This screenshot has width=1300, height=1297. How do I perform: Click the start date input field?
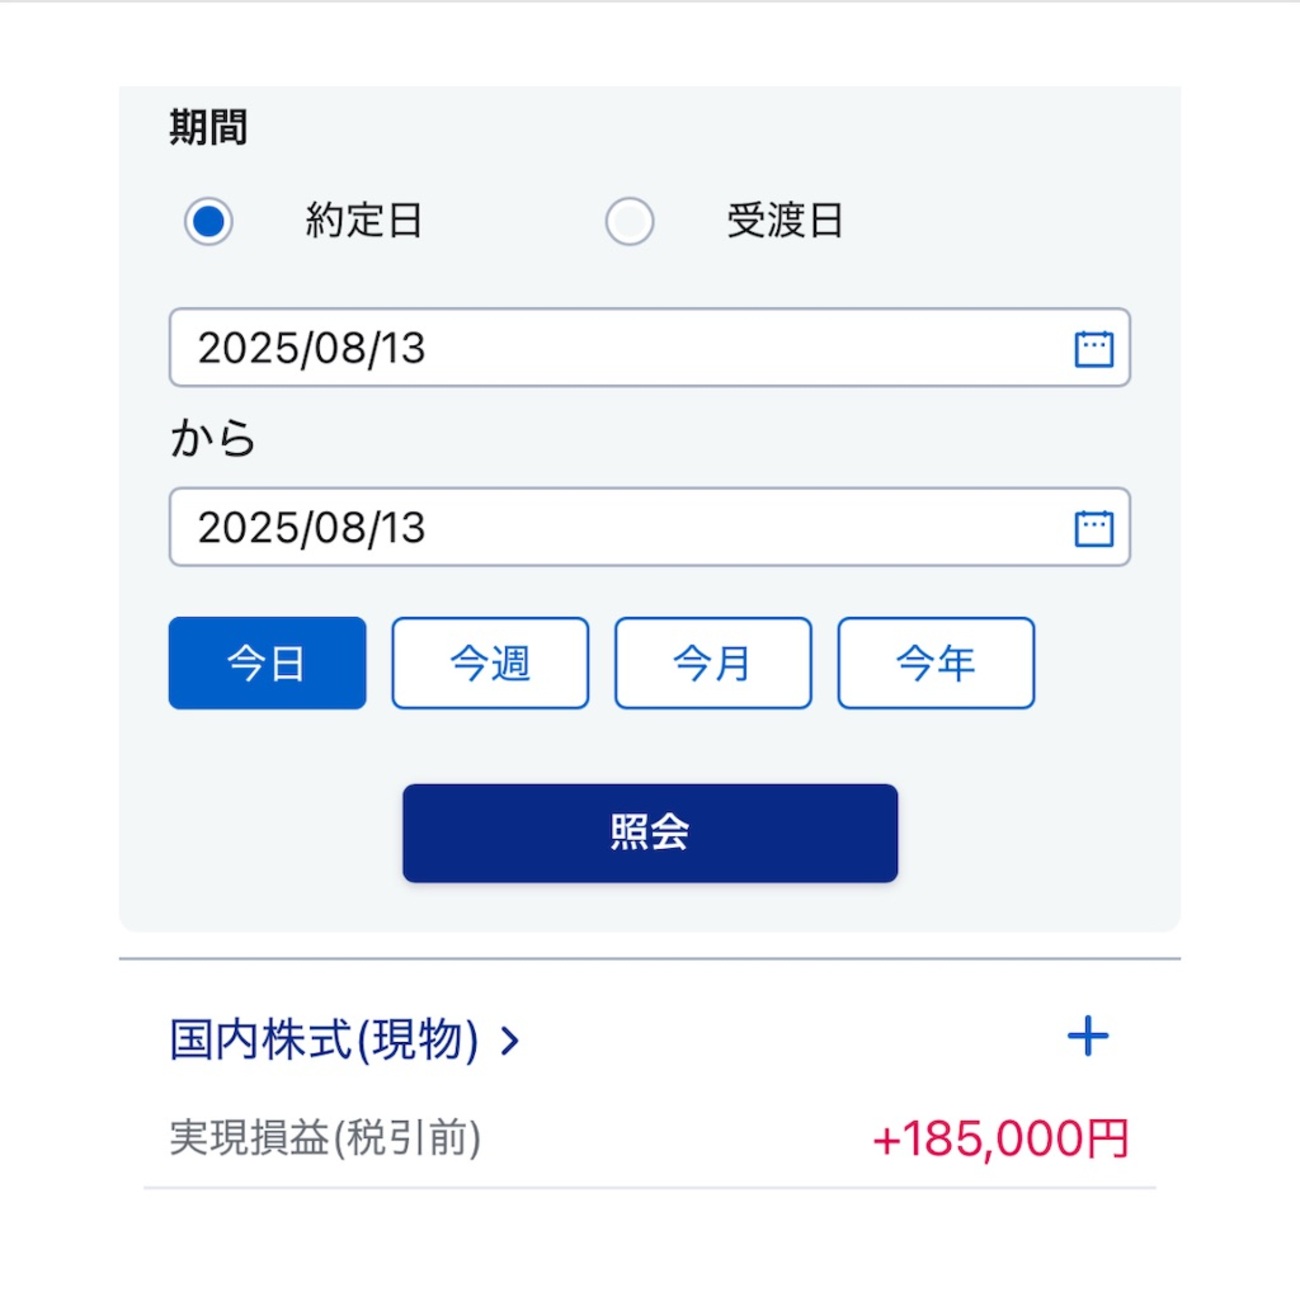(620, 348)
